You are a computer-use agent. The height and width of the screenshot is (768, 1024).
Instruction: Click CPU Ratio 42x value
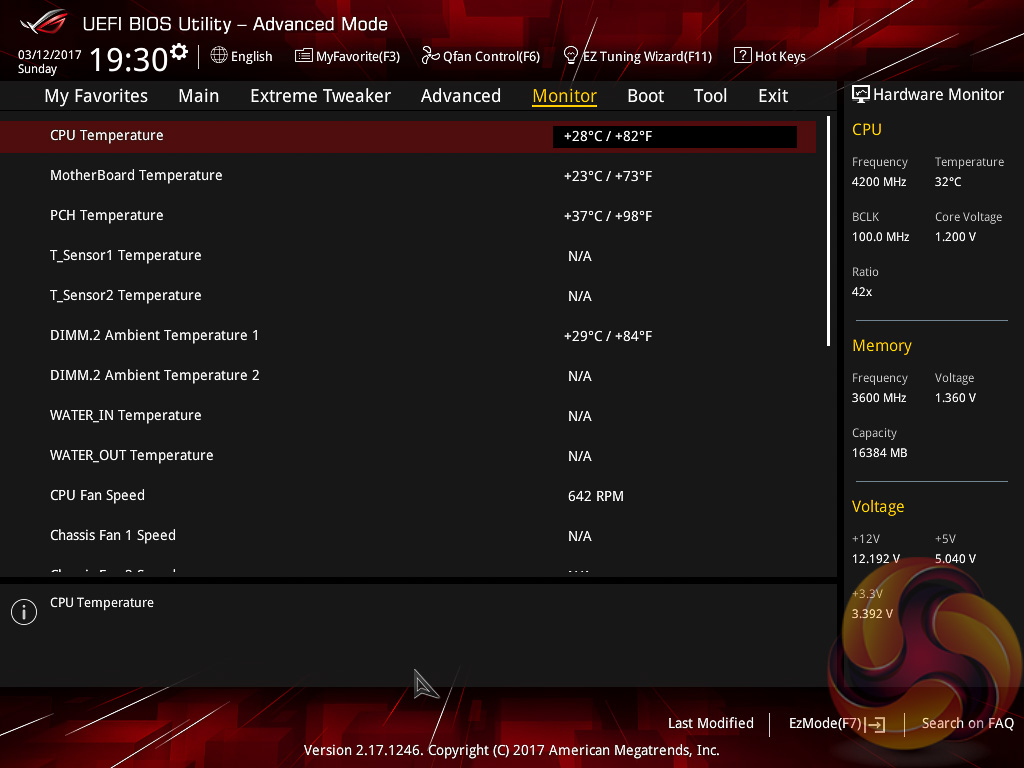click(862, 292)
